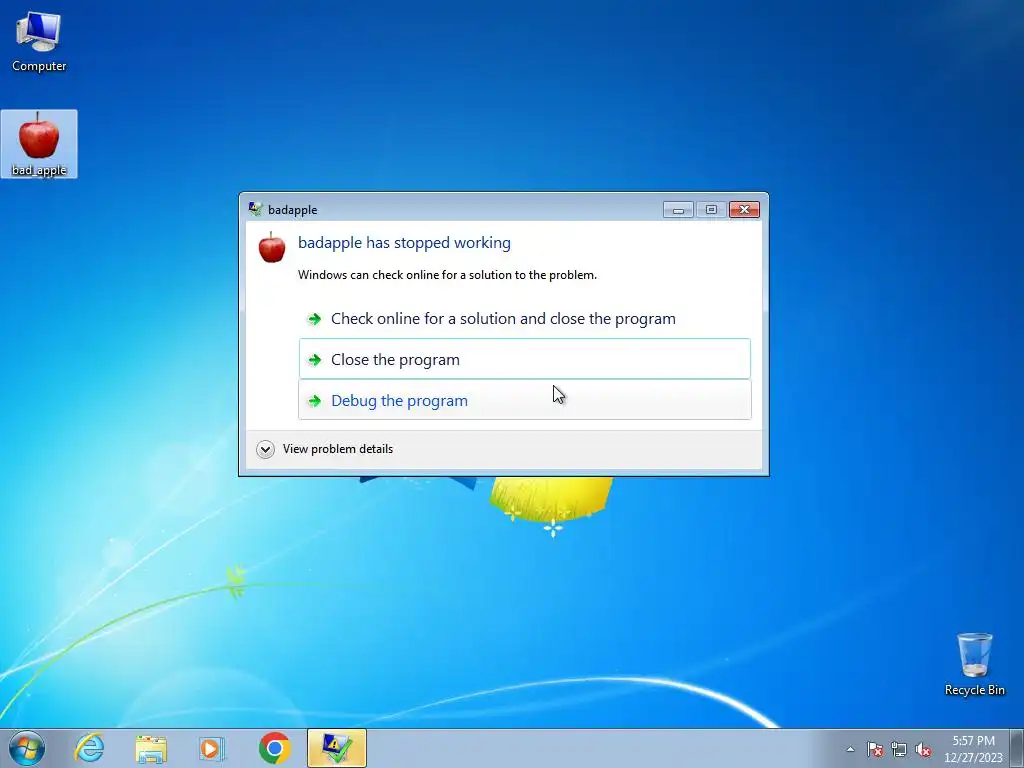1024x768 pixels.
Task: Open Windows Explorer from the taskbar
Action: point(151,748)
